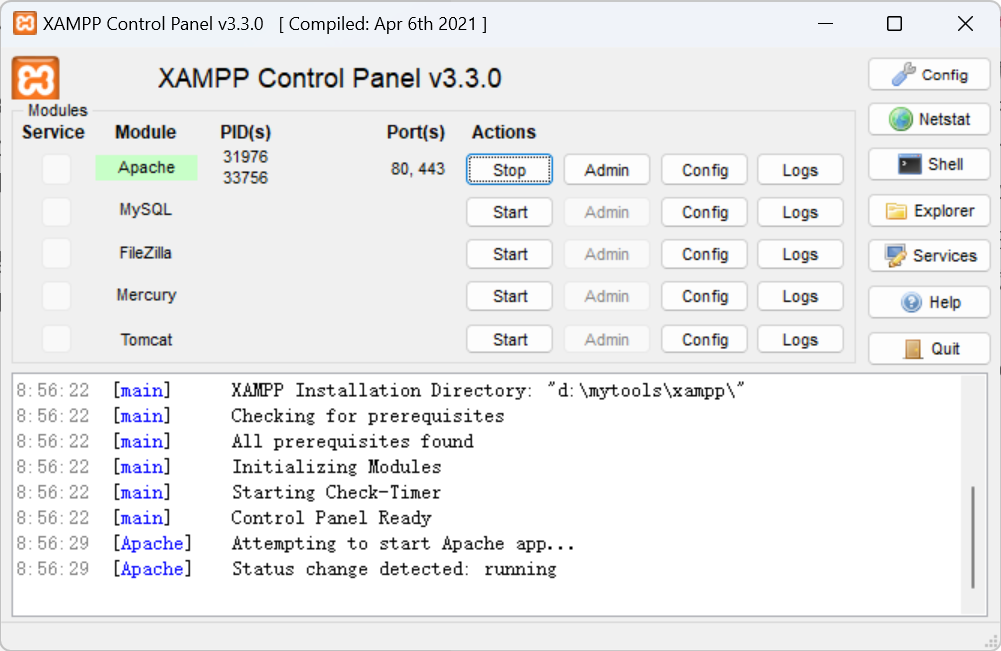Stop the Apache module
The width and height of the screenshot is (1001, 651).
tap(509, 170)
